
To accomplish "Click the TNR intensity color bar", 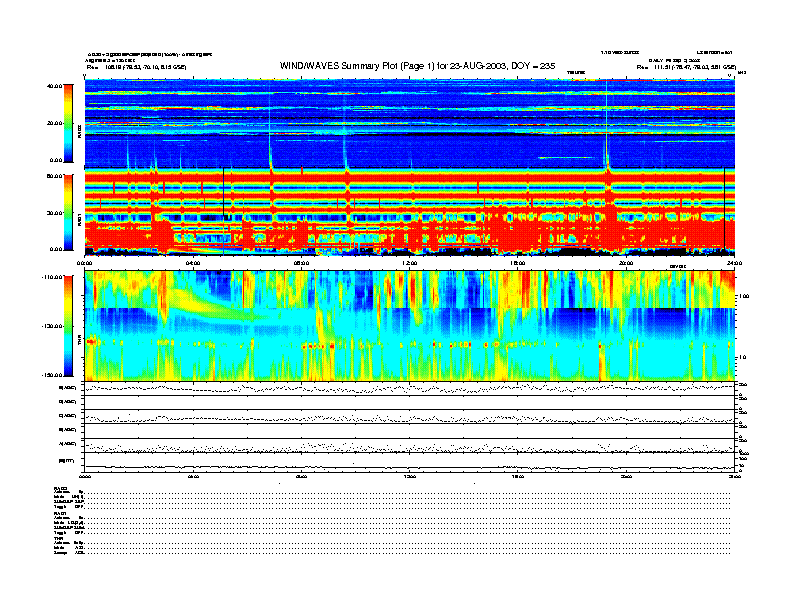I will [68, 326].
